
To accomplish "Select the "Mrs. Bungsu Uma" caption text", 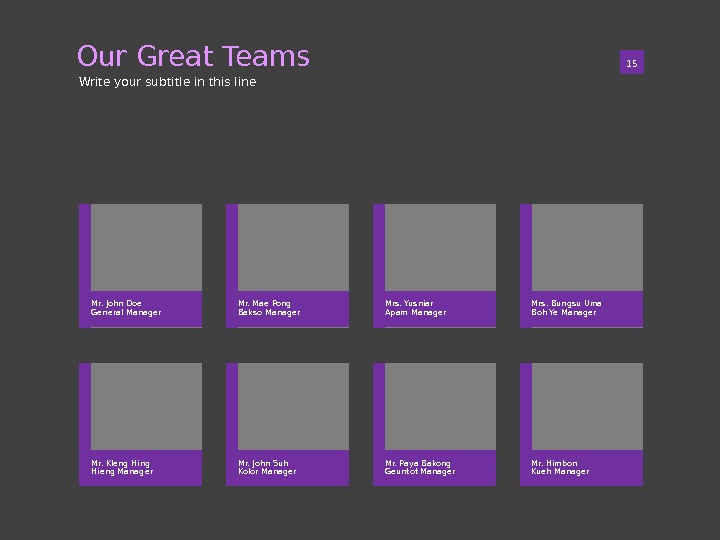I will point(566,303).
